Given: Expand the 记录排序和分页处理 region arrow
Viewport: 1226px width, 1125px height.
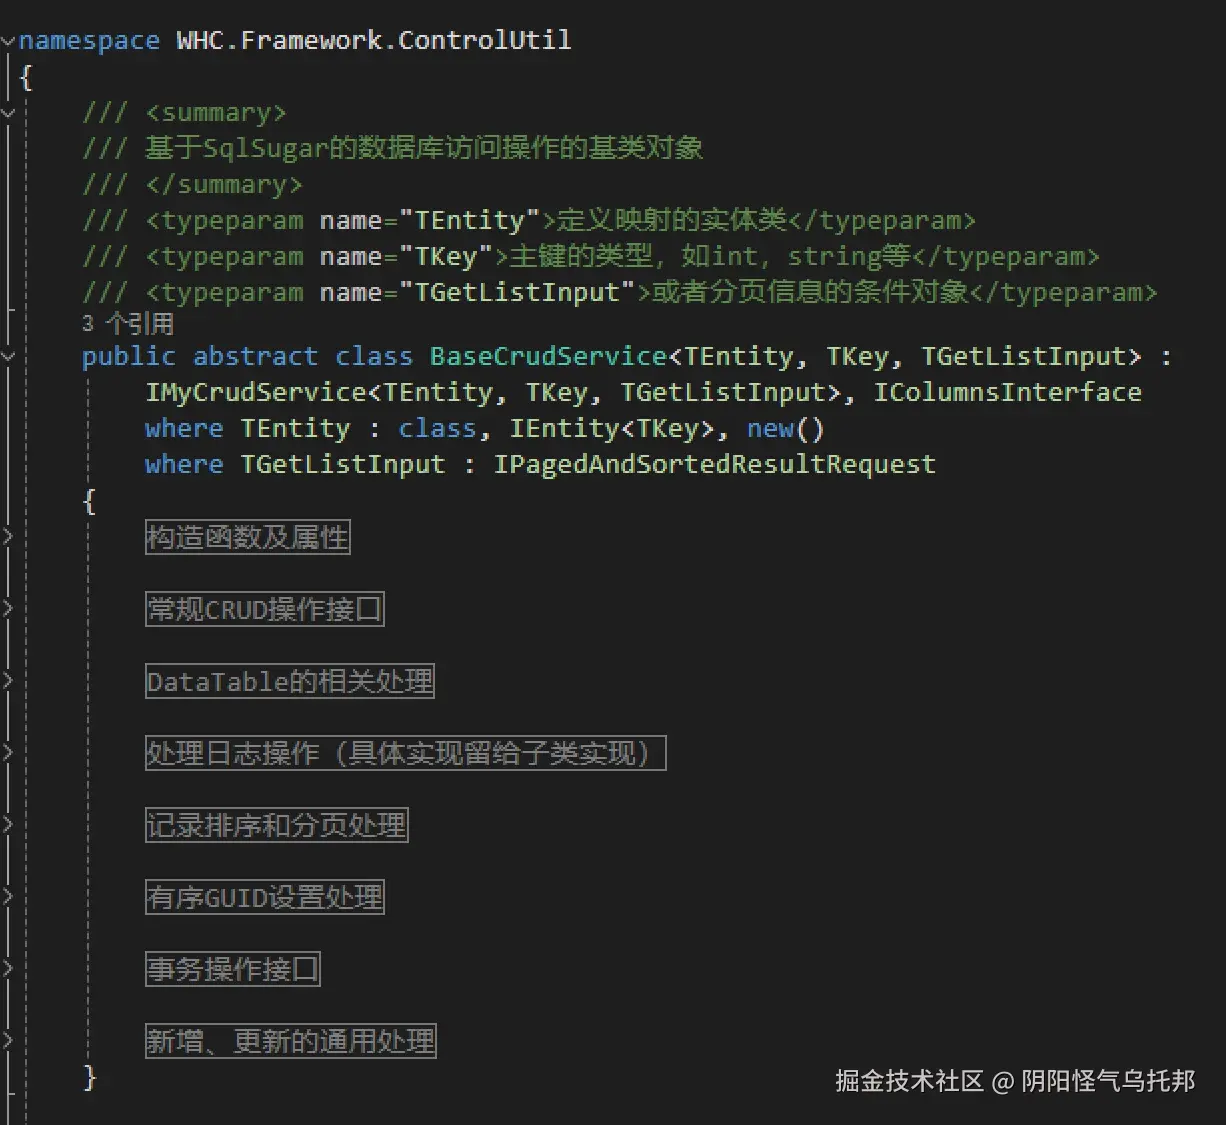Looking at the screenshot, I should [8, 825].
